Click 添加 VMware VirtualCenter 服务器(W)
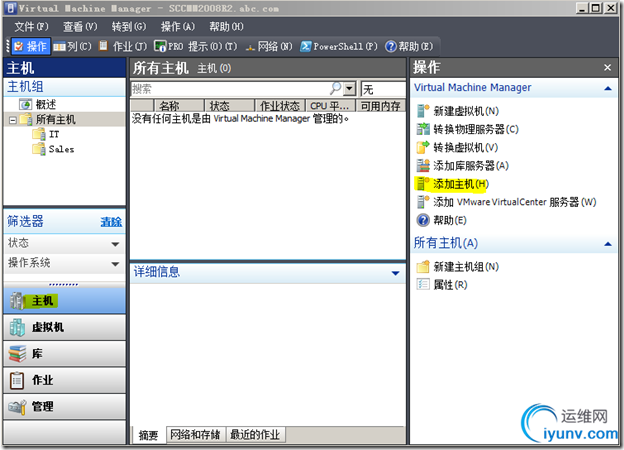The width and height of the screenshot is (624, 450). click(x=507, y=202)
